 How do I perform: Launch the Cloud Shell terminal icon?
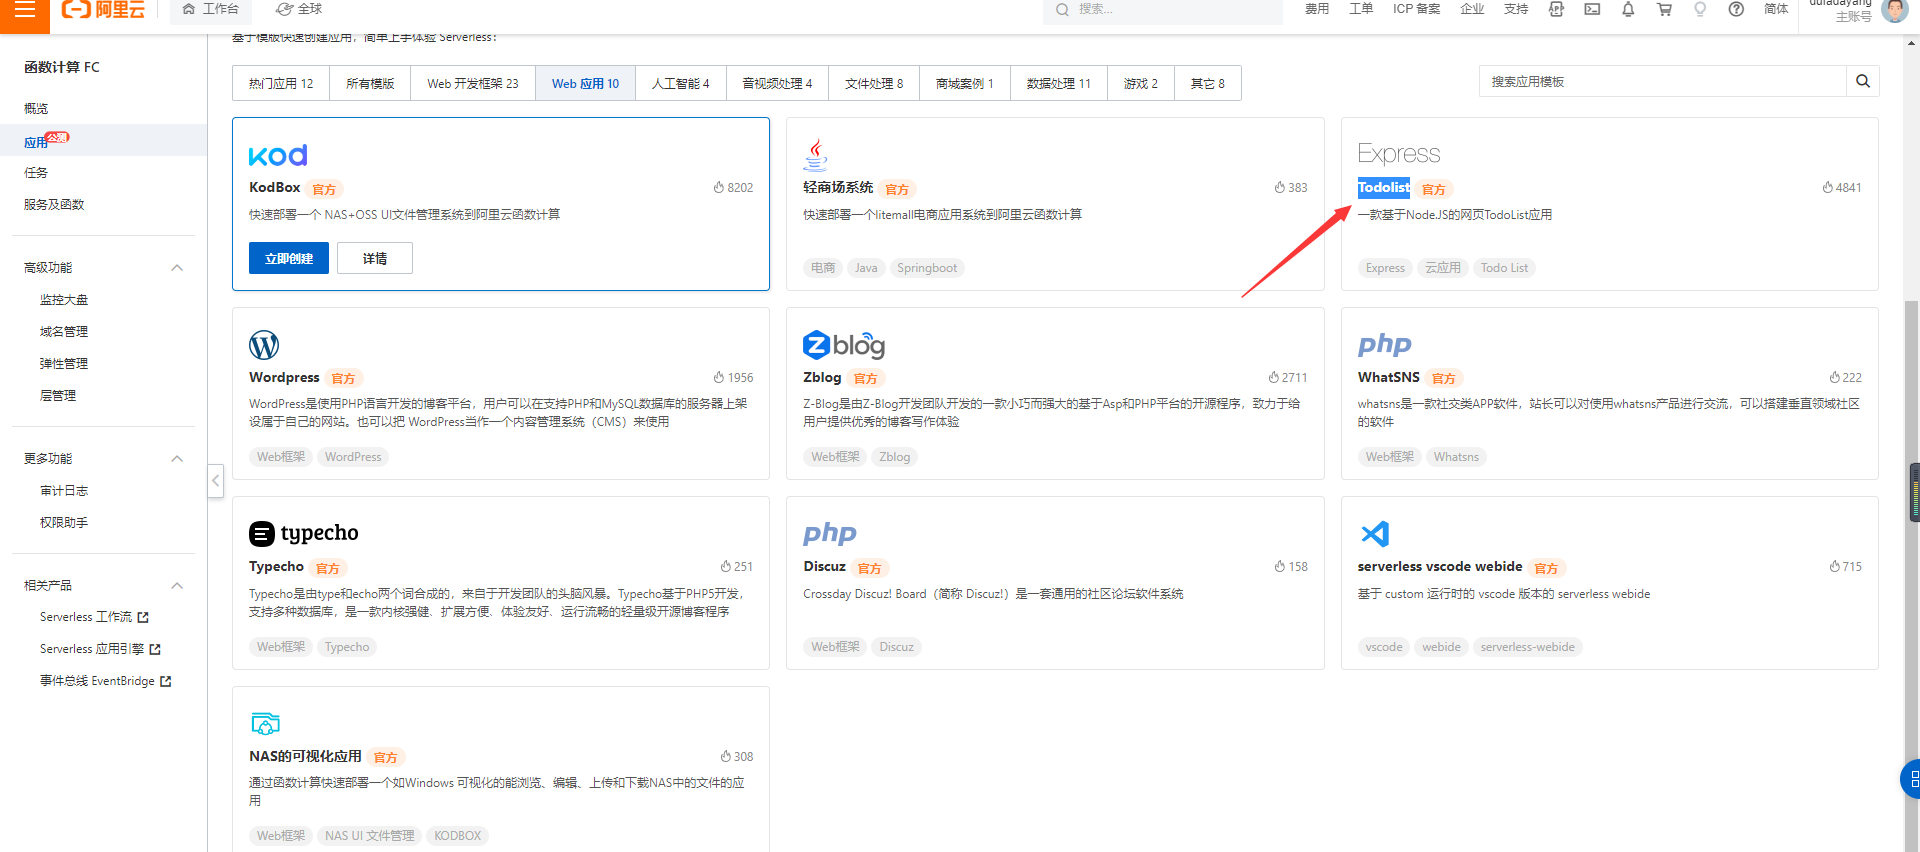1592,9
